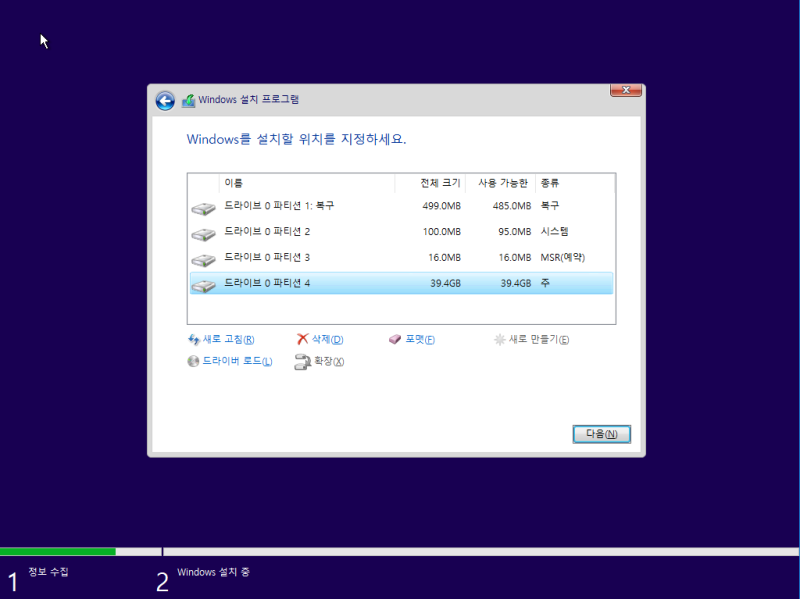Click the 확장(X) extend link
Viewport: 800px width, 599px height.
(x=329, y=361)
